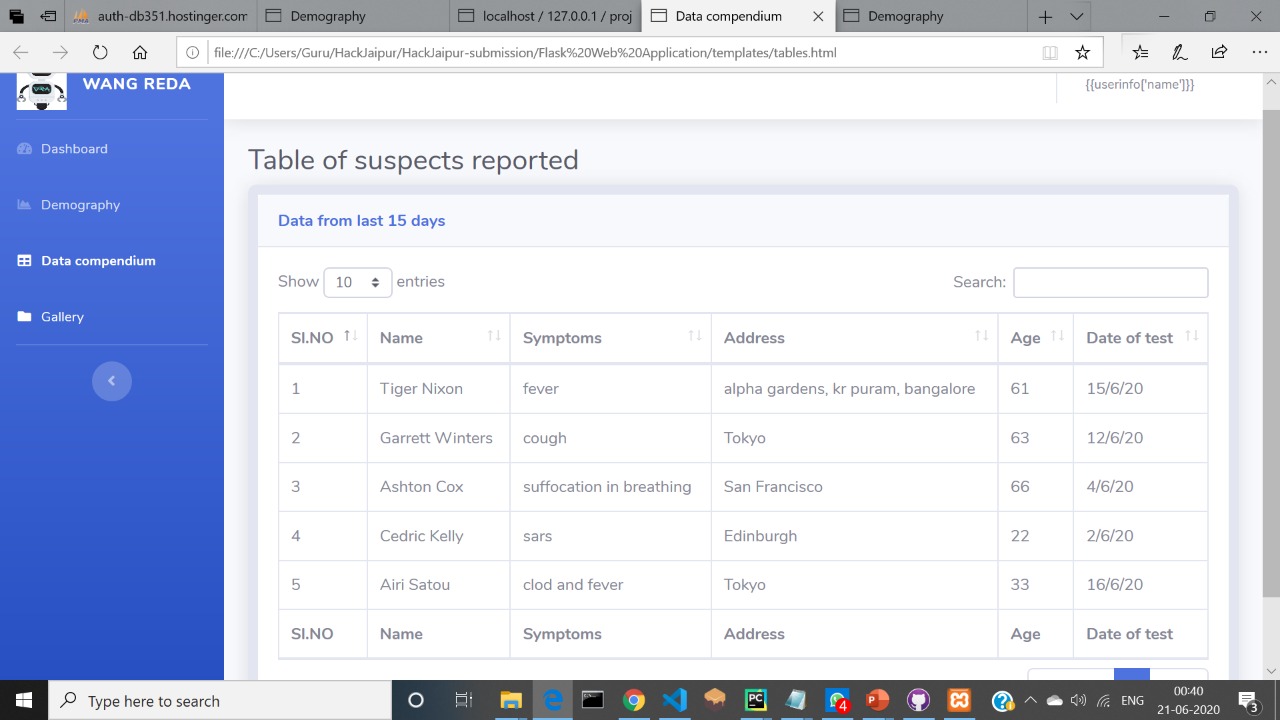Select the Garrett Winters name cell
Image resolution: width=1280 pixels, height=720 pixels.
[439, 438]
